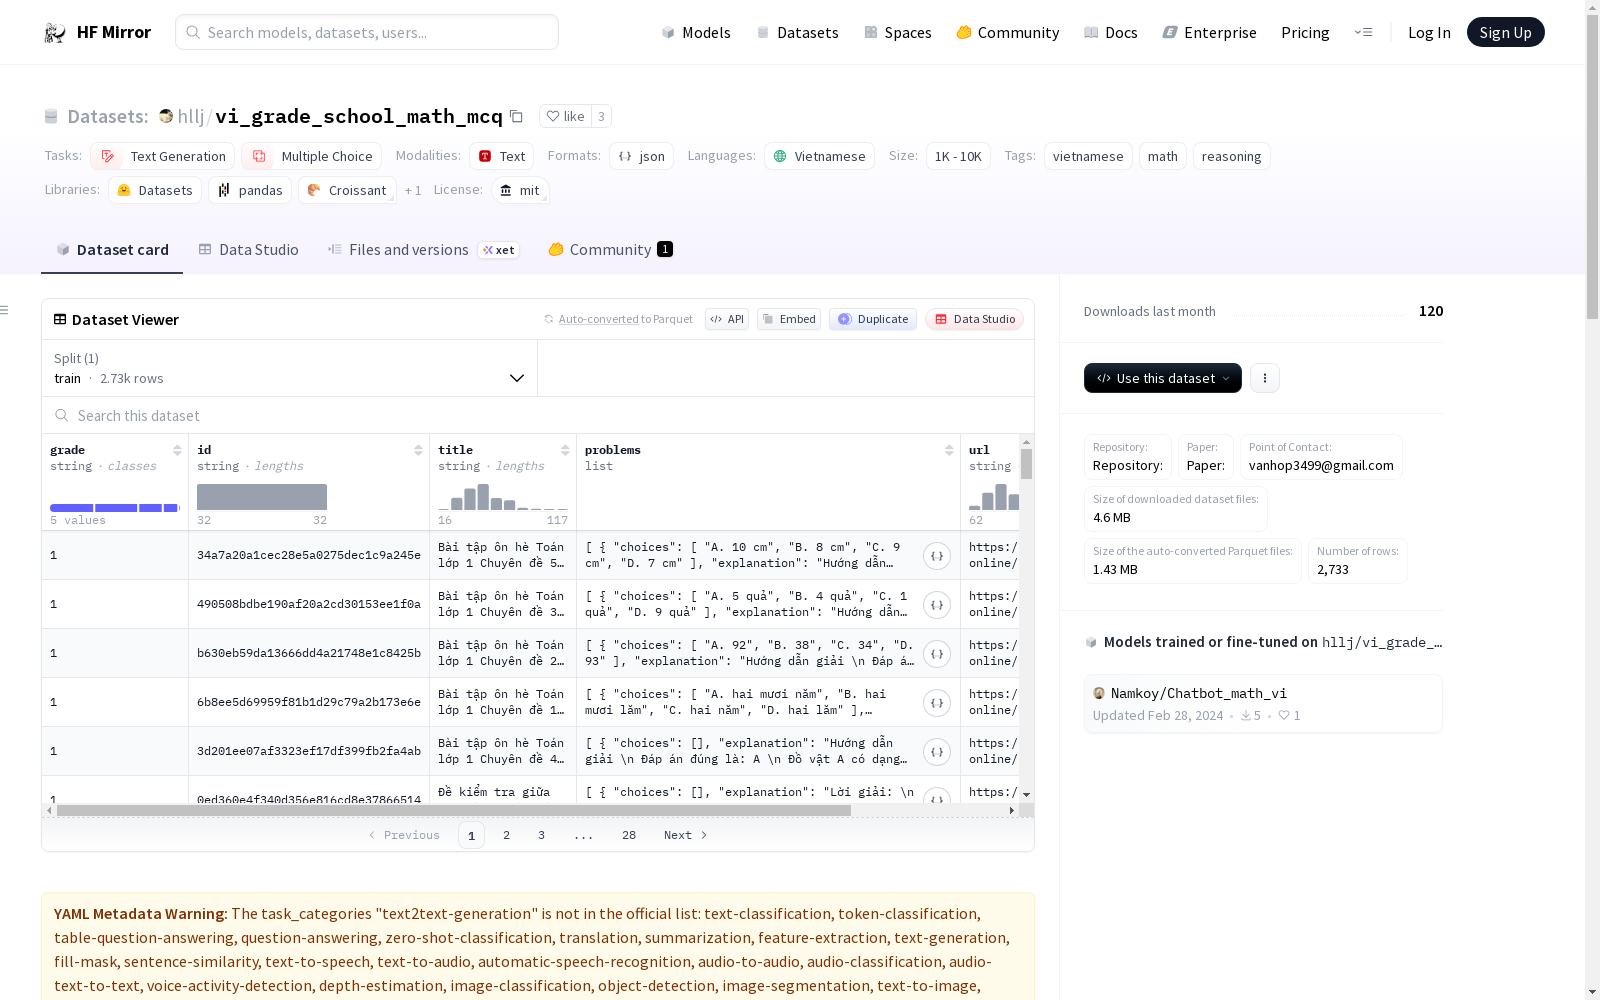The width and height of the screenshot is (1600, 1000).
Task: Click the Vietnamese language globe icon
Action: (x=780, y=156)
